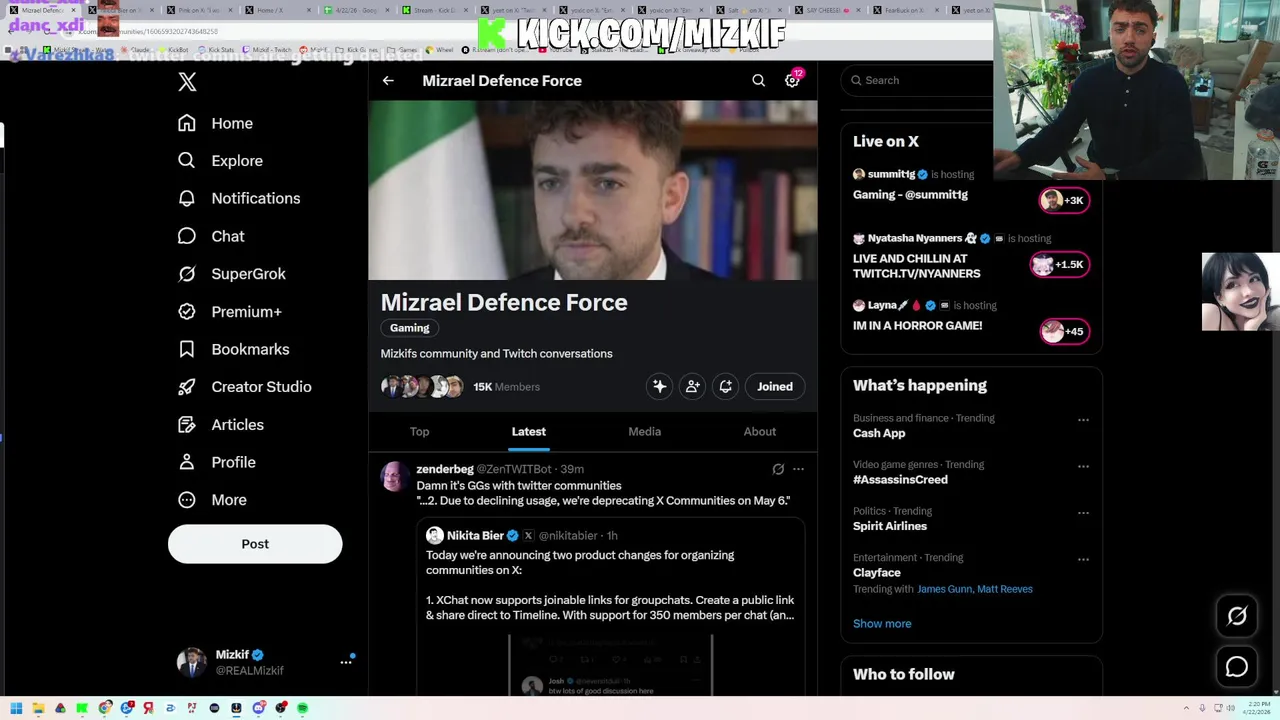Open the Creator Studio rocket icon
Viewport: 1280px width, 720px height.
pyautogui.click(x=186, y=386)
